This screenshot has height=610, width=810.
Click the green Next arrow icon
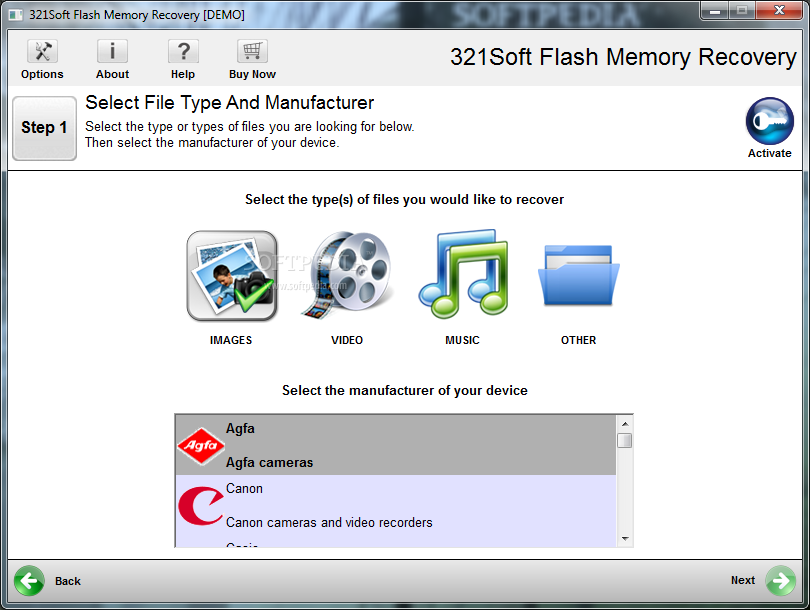pos(781,581)
